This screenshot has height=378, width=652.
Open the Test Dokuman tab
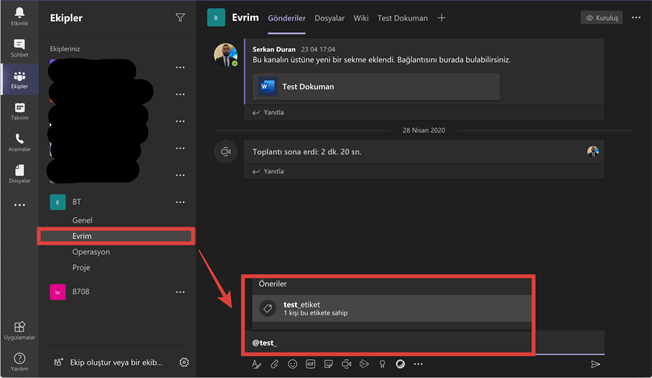coord(402,18)
